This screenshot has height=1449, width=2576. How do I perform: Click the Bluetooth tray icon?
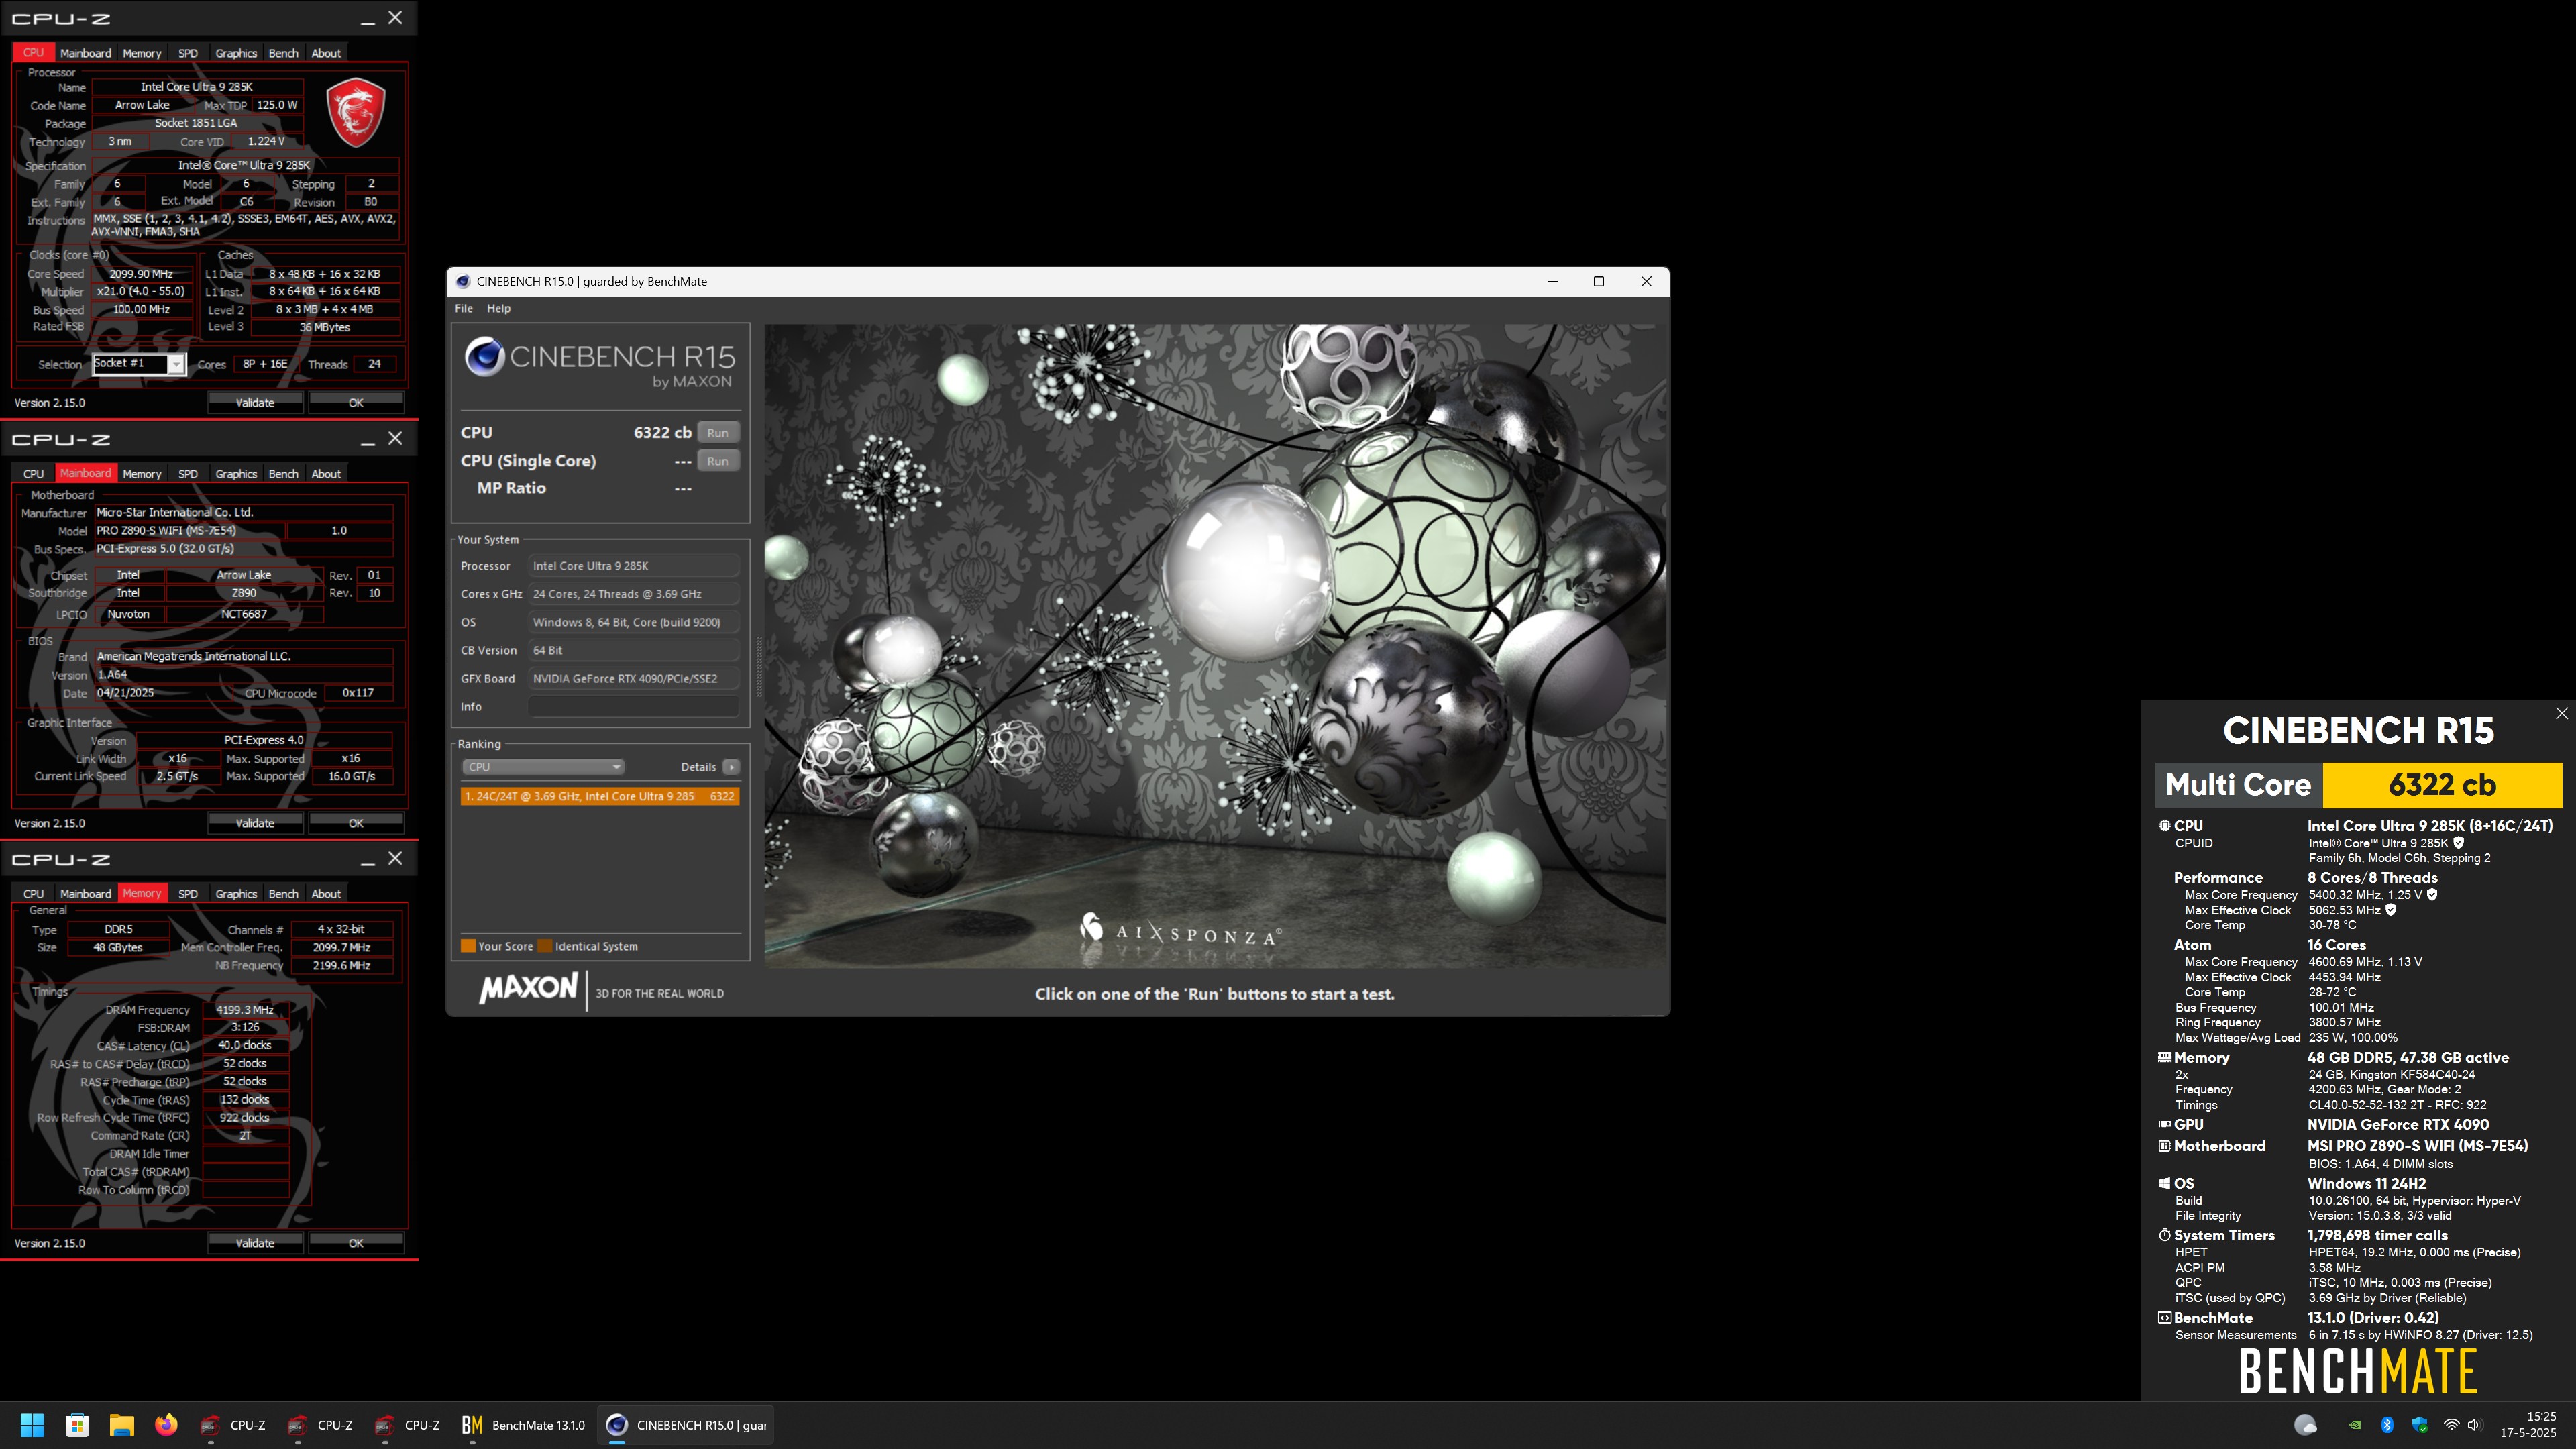[2387, 1425]
